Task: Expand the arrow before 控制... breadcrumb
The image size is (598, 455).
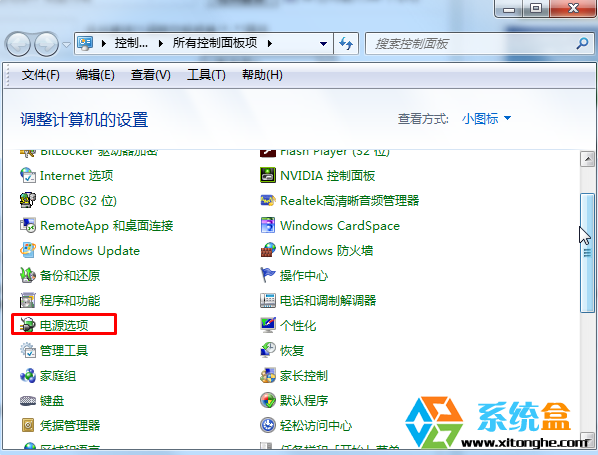Action: [x=103, y=43]
